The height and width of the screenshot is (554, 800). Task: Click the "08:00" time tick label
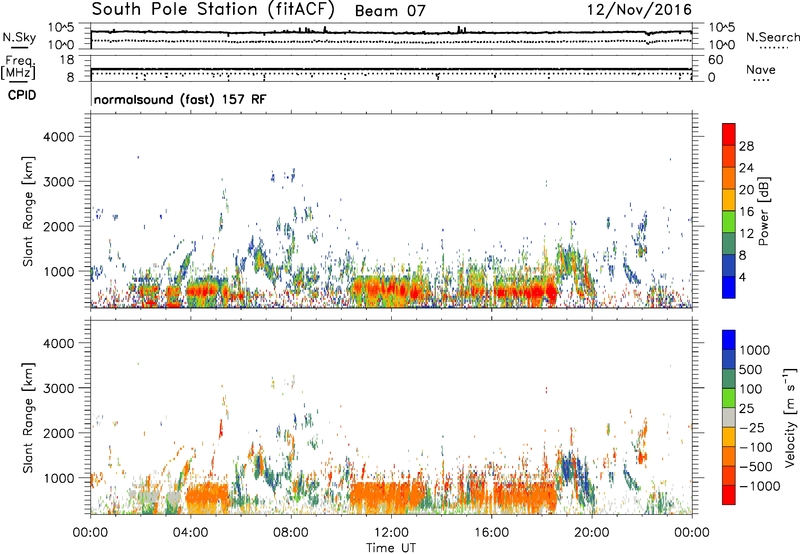tap(291, 533)
